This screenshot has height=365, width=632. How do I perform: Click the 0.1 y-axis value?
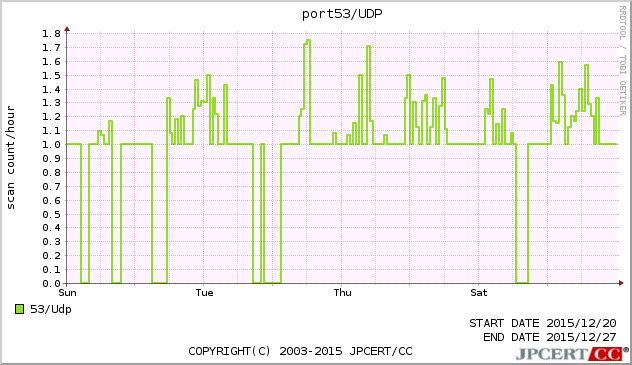tap(51, 270)
